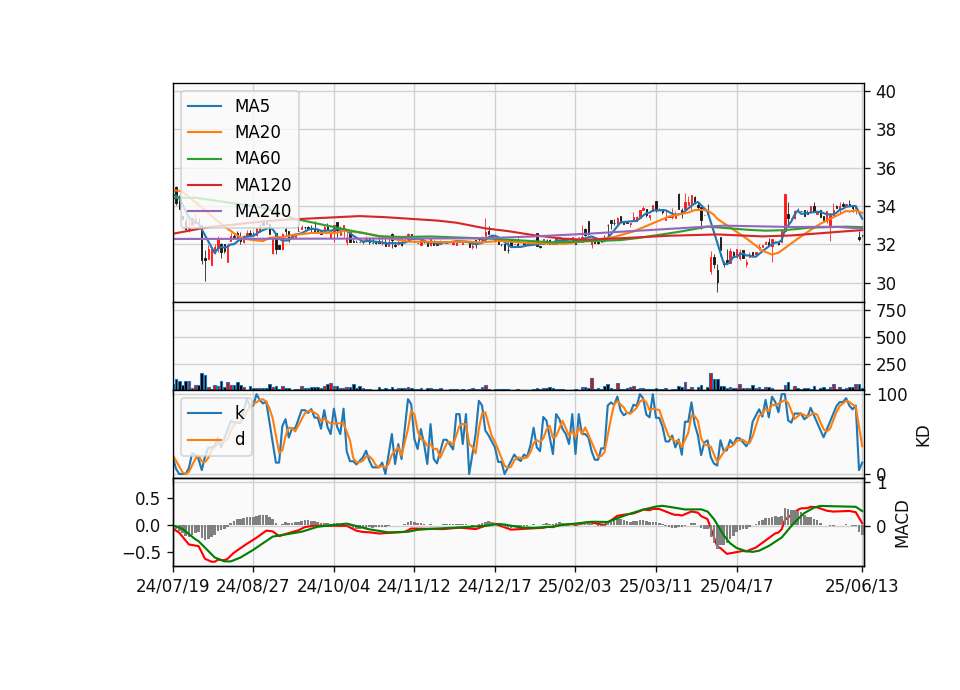
Task: Click the KD vertical axis title
Action: pyautogui.click(x=923, y=437)
